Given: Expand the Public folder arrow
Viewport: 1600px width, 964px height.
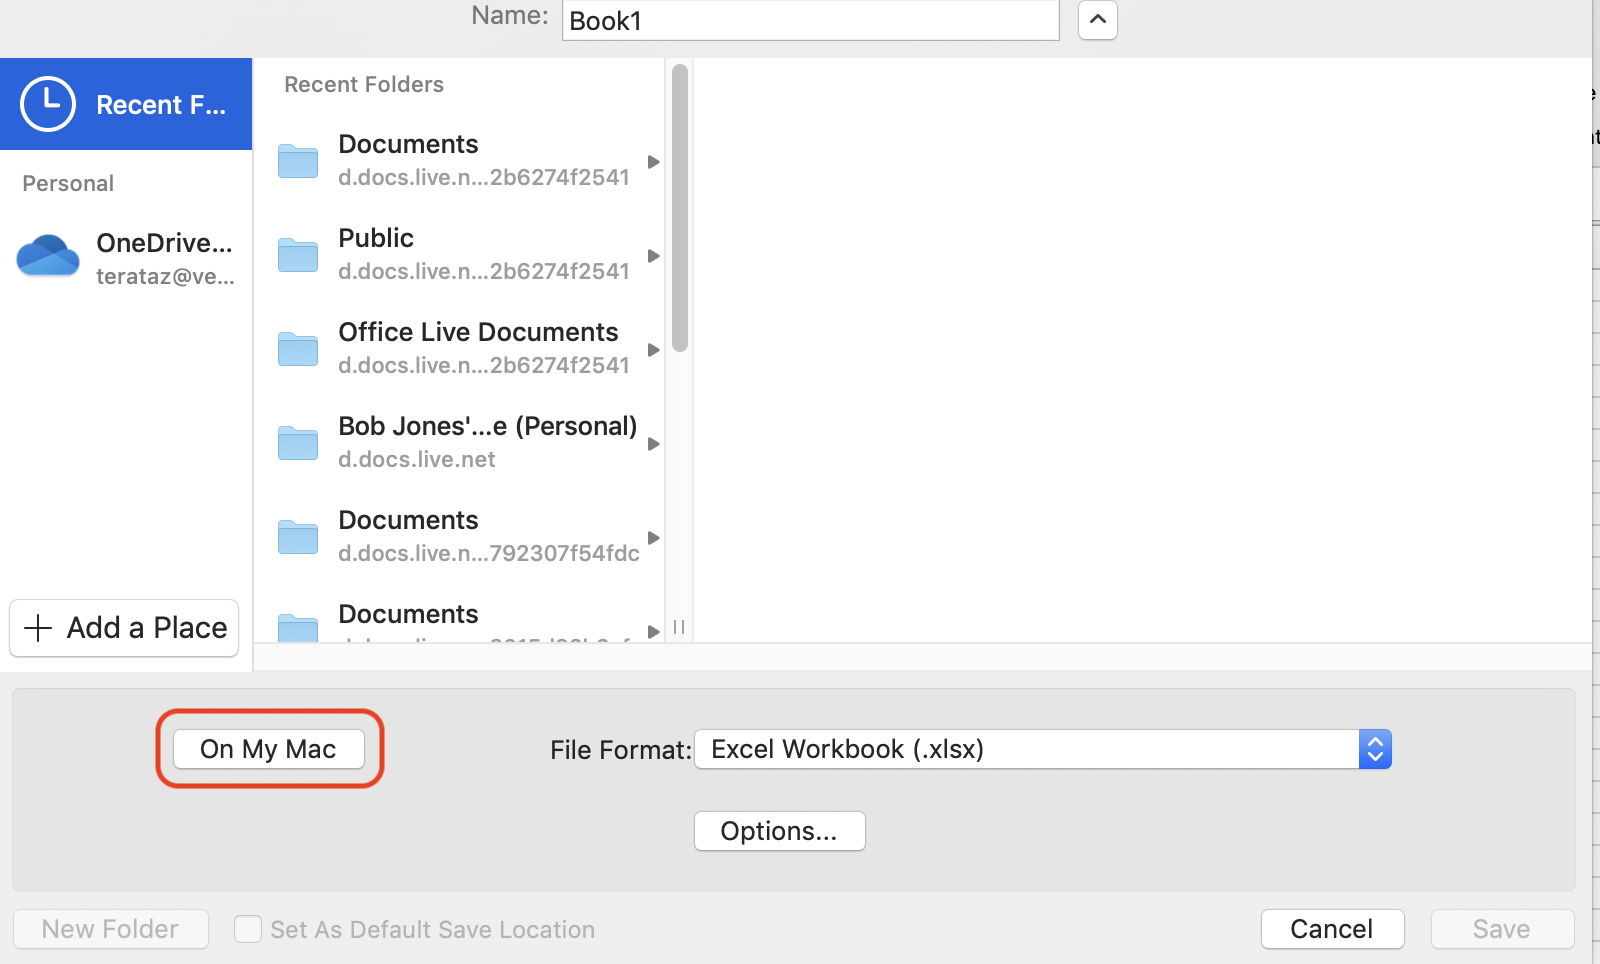Looking at the screenshot, I should (x=653, y=256).
